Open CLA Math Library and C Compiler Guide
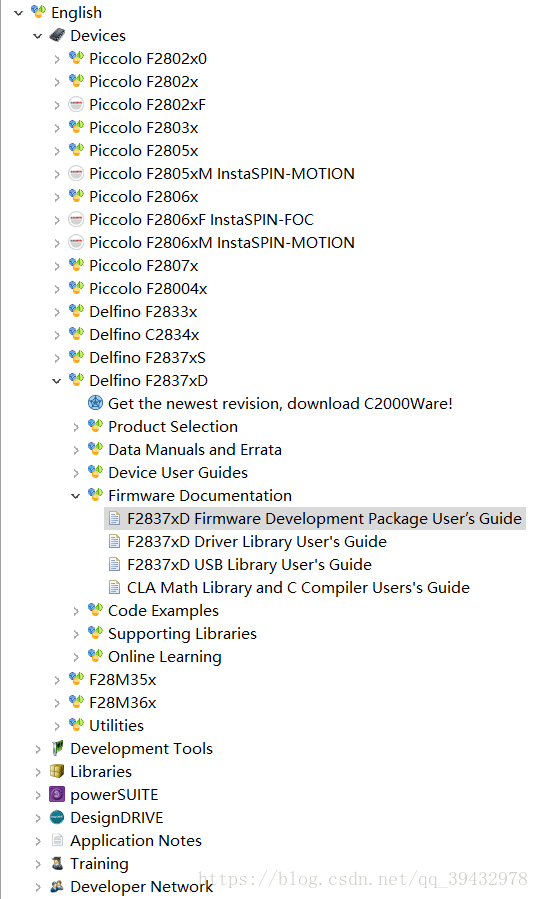The height and width of the screenshot is (899, 539). pyautogui.click(x=298, y=588)
